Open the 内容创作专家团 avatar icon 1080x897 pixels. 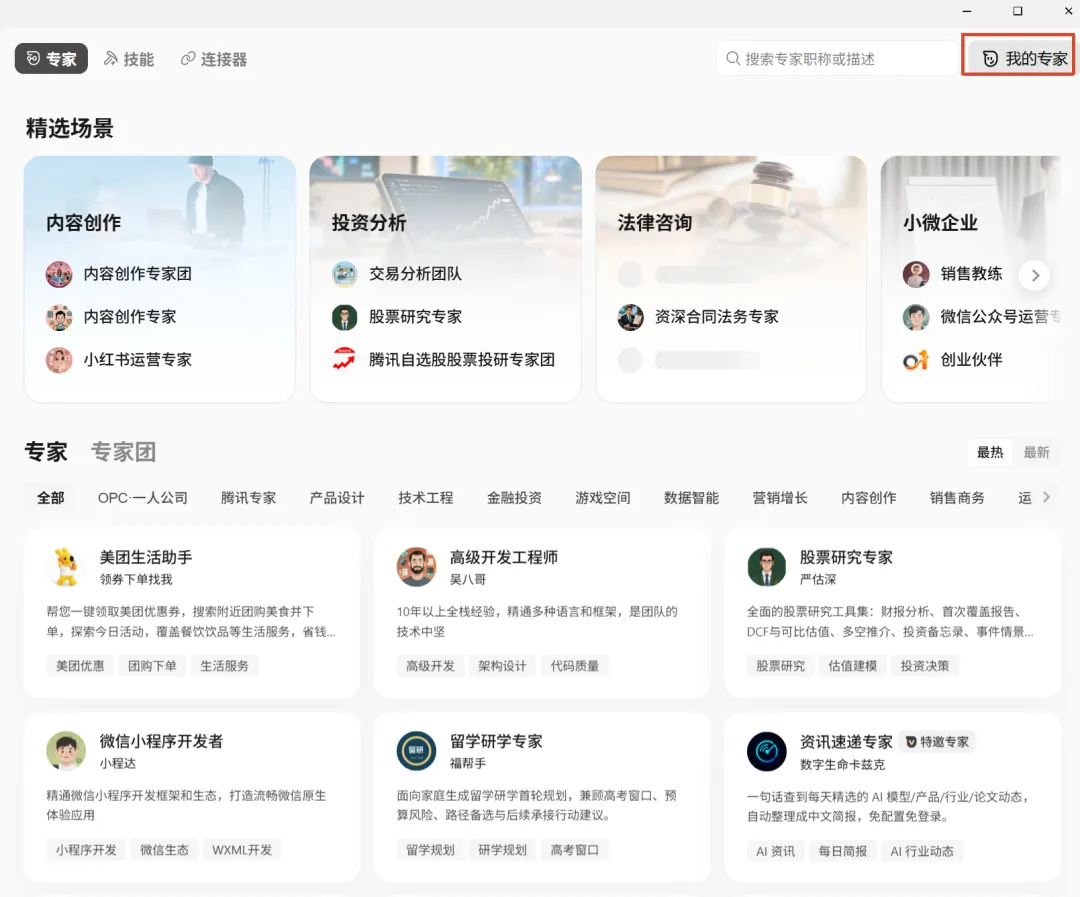point(59,274)
